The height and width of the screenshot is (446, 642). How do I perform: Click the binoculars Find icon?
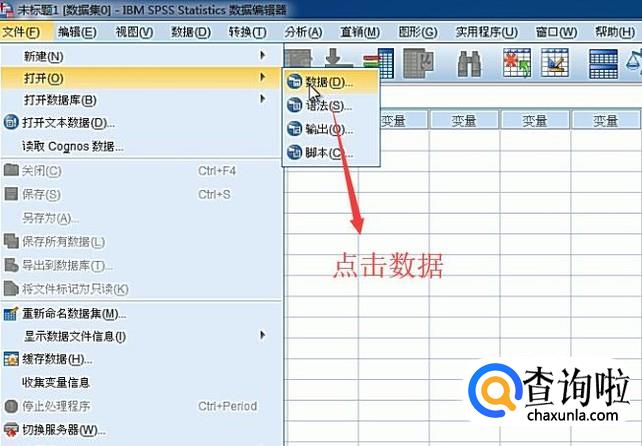(x=469, y=64)
